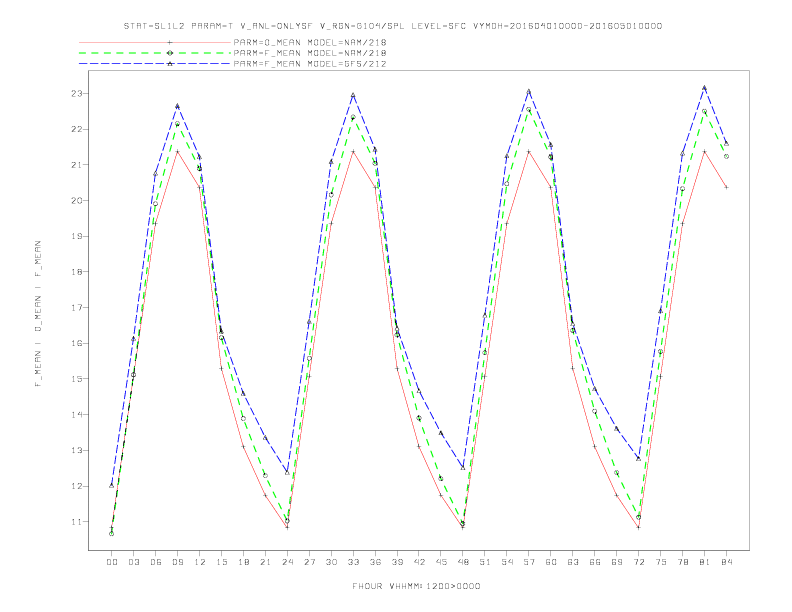The image size is (792, 612).
Task: Click the vertical y-axis label F_MEAN | O_MEAN | F_MEAN
Action: (x=38, y=314)
